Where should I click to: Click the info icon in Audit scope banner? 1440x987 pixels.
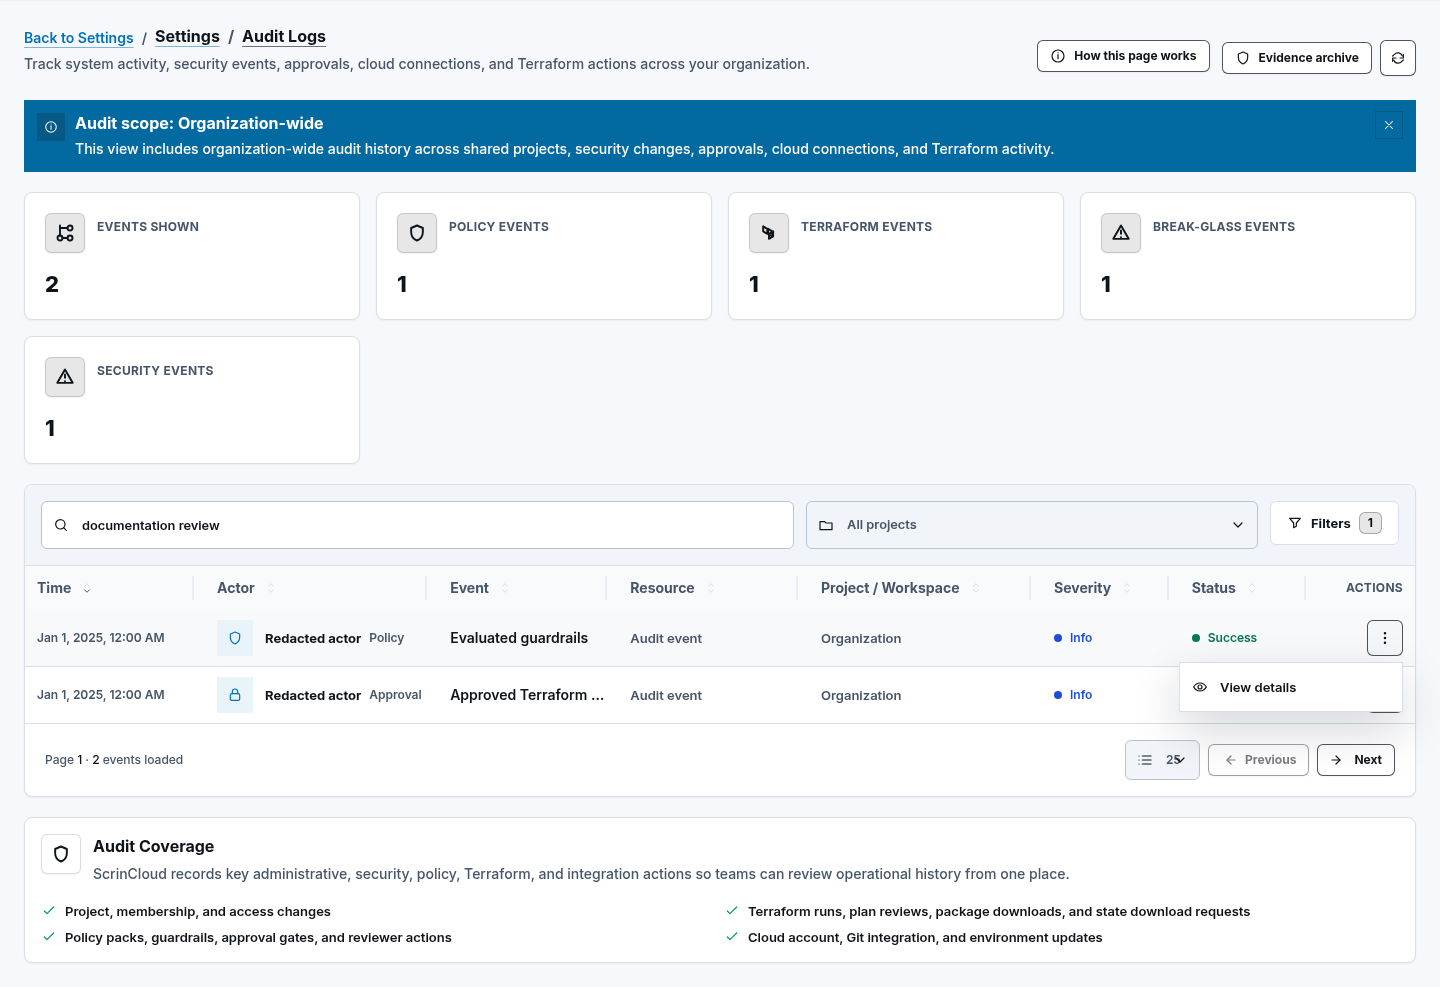point(51,127)
